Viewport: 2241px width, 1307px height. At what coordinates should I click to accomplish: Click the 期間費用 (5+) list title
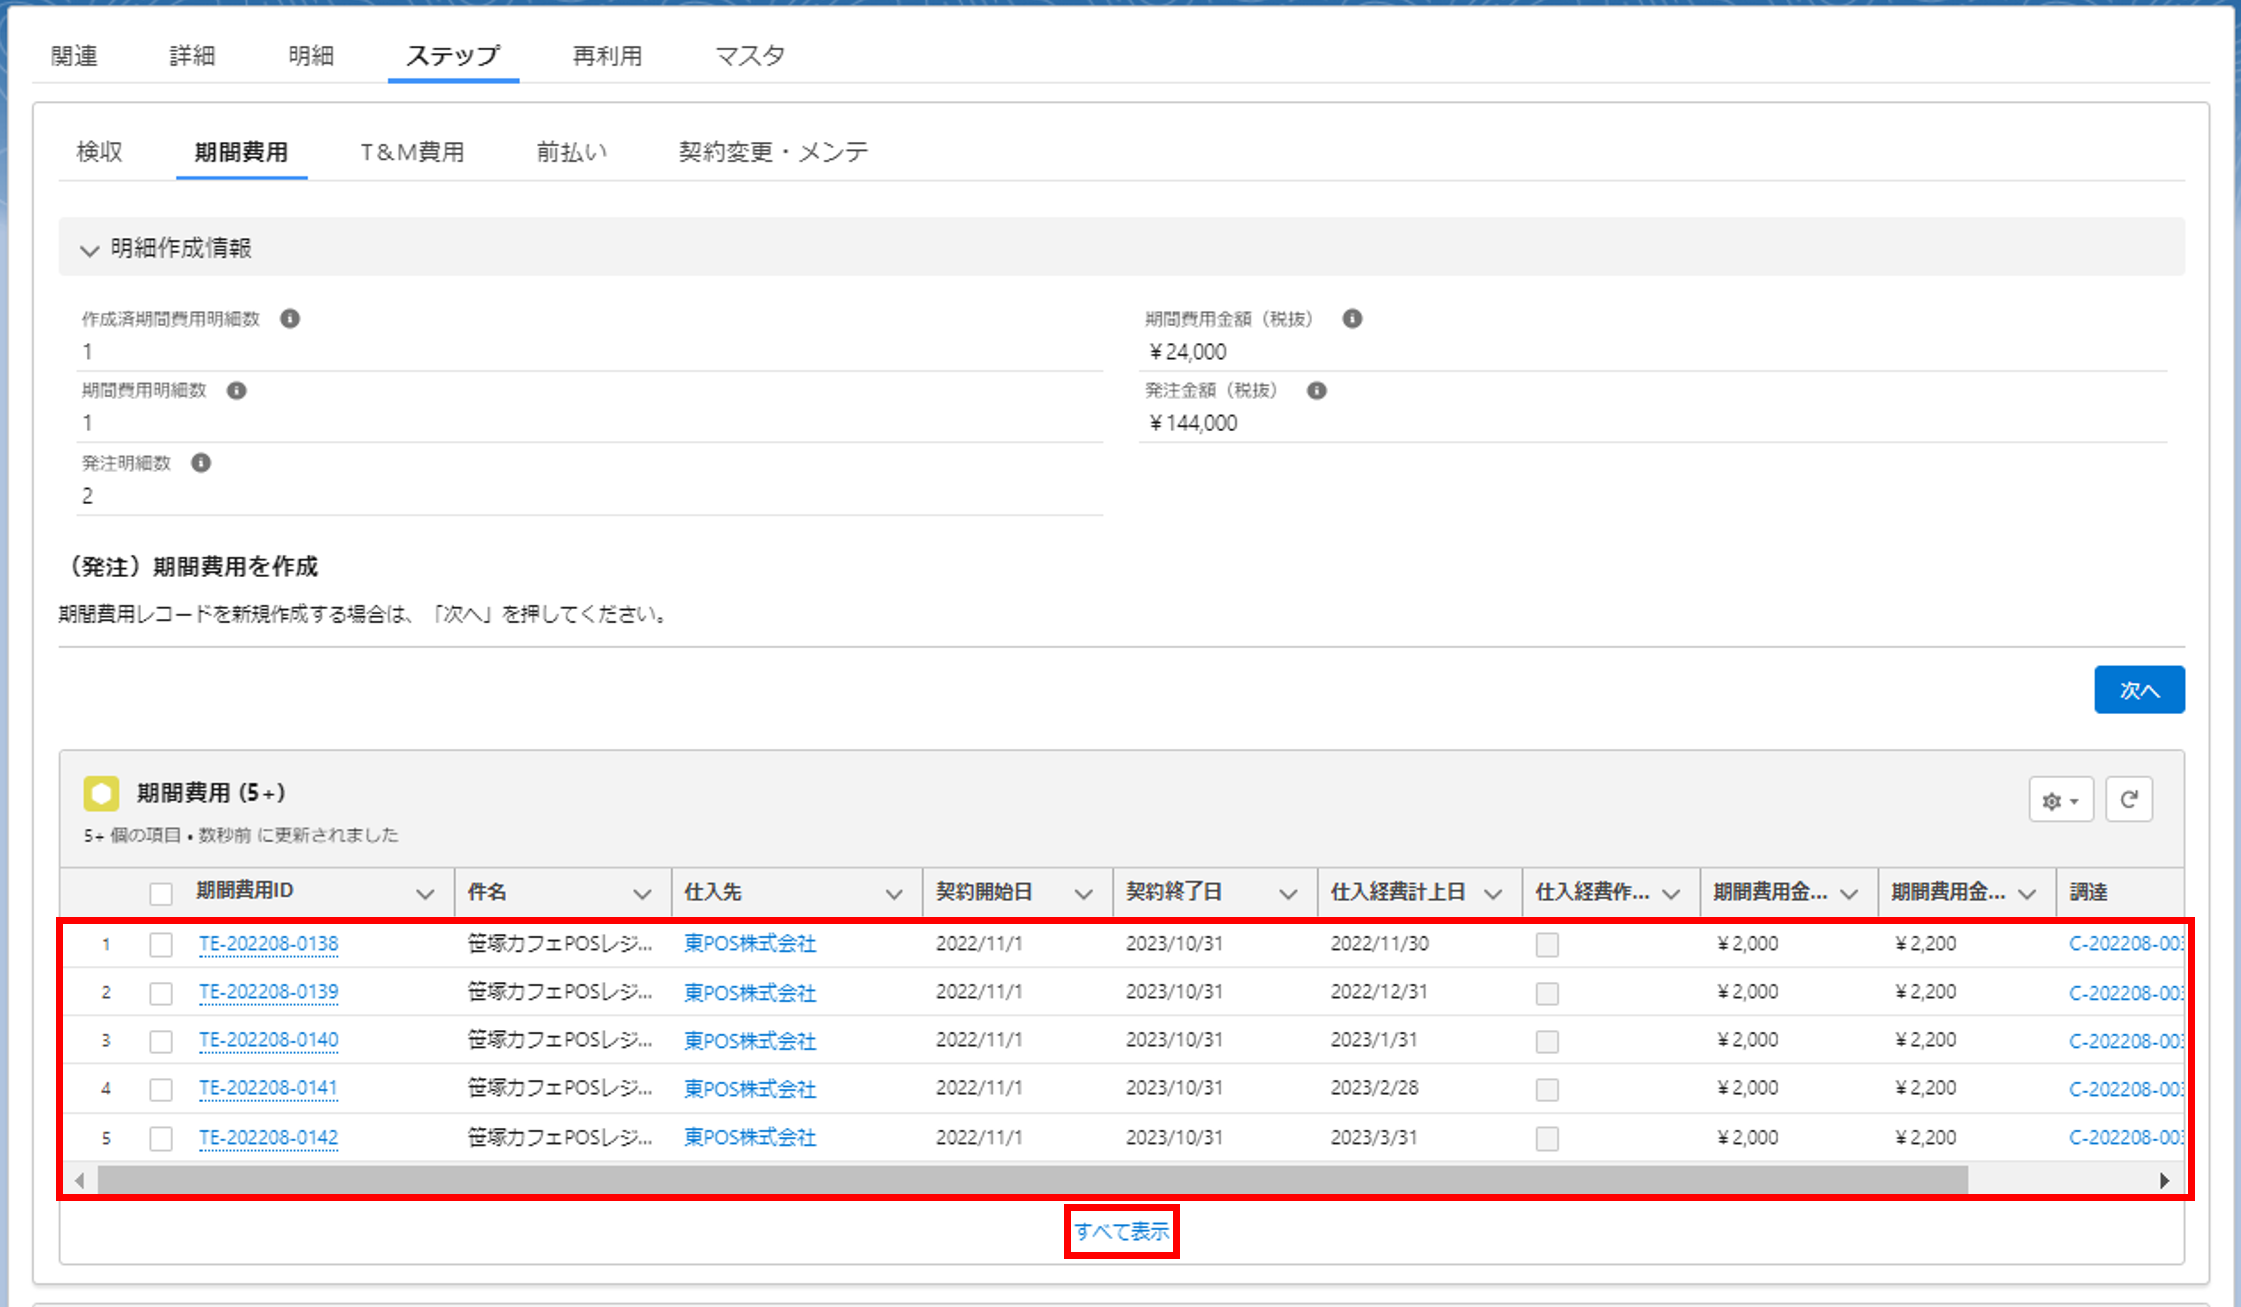click(211, 793)
